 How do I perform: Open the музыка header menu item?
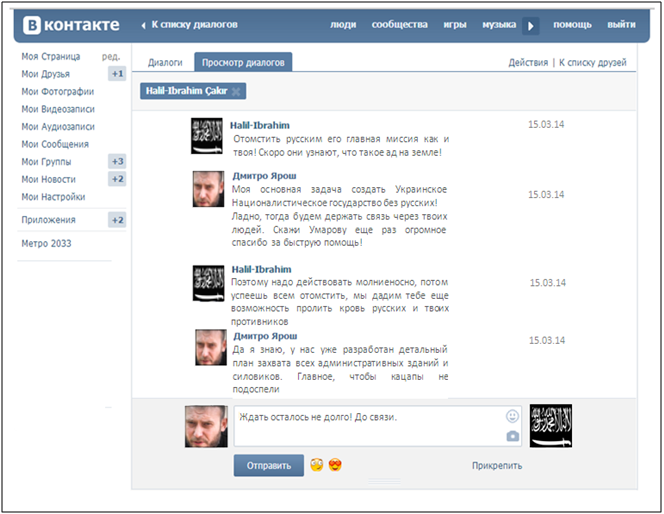tap(499, 24)
